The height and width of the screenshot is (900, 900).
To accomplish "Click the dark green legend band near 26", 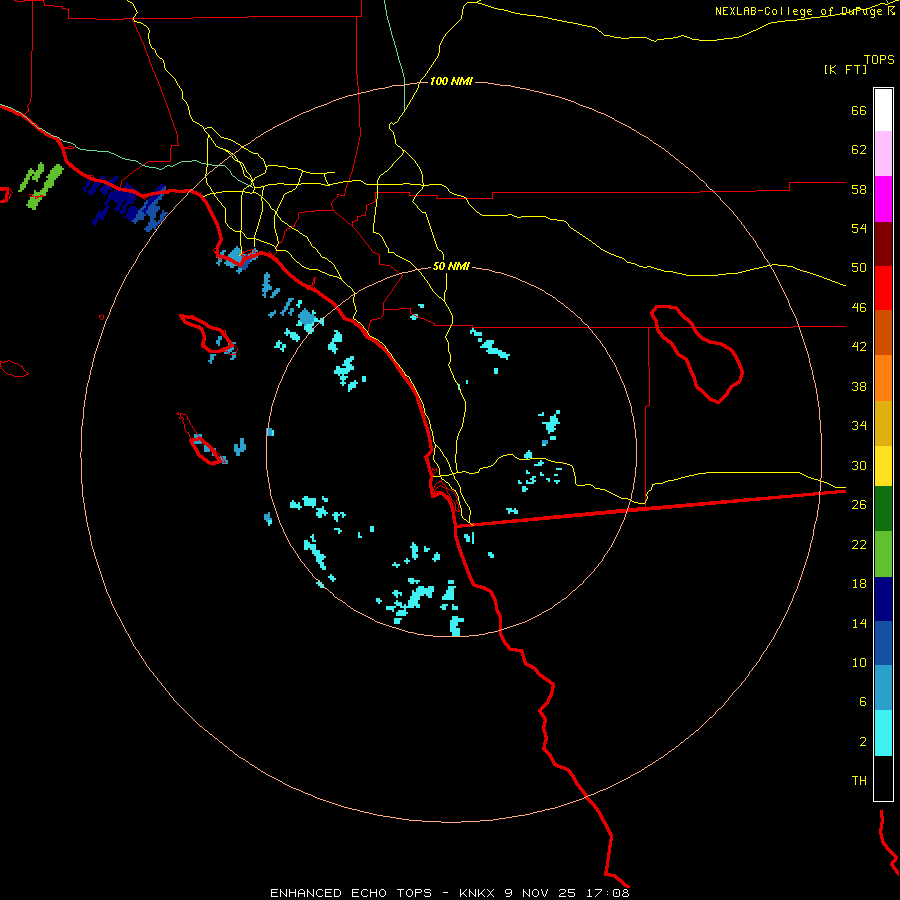I will click(883, 509).
